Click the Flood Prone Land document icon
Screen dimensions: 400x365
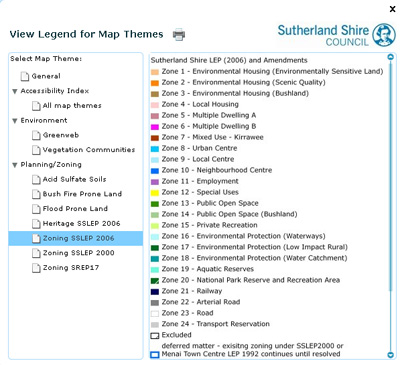pyautogui.click(x=36, y=209)
